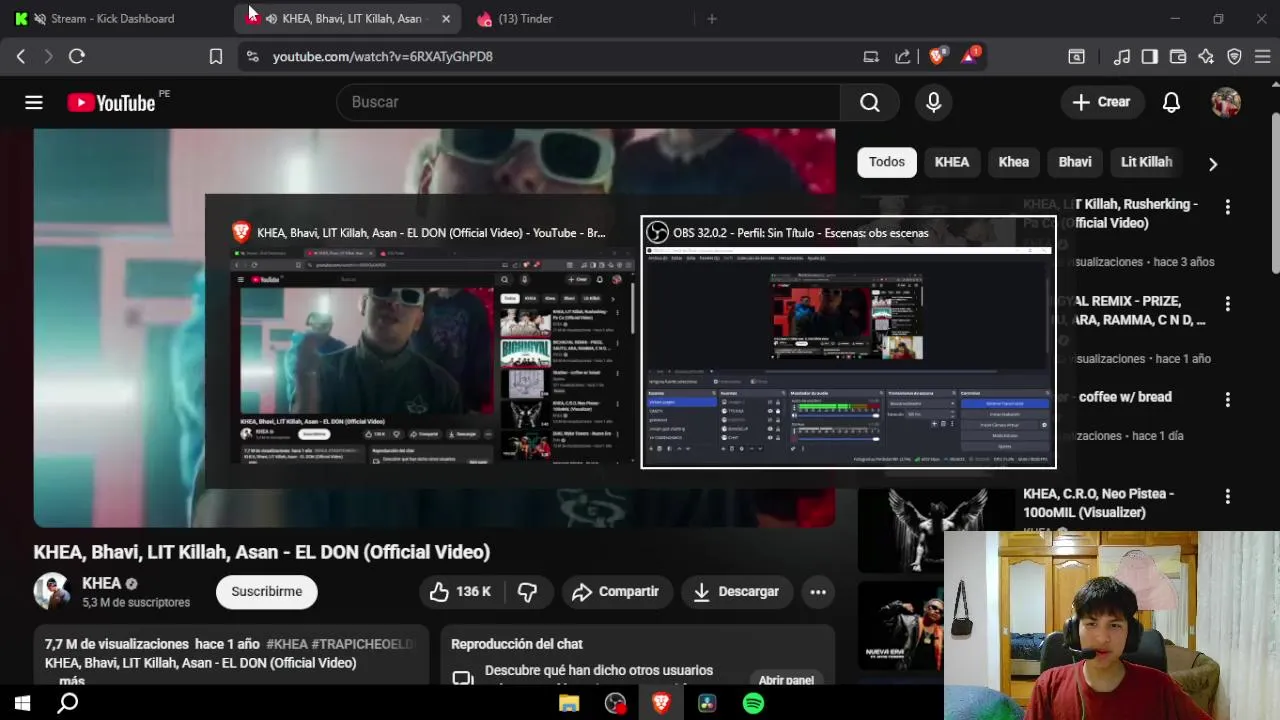
Task: Open the 100oMIL Visualizer video thumbnail
Action: pyautogui.click(x=937, y=530)
